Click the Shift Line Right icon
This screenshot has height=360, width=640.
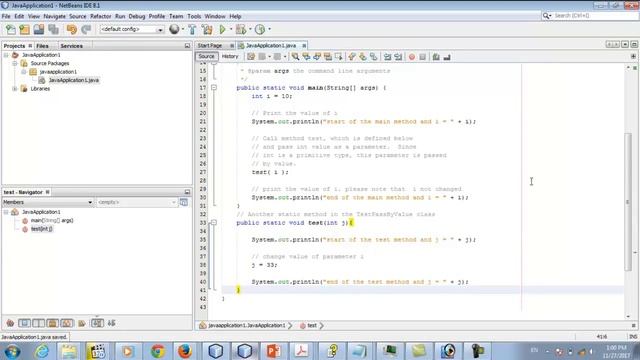pyautogui.click(x=398, y=57)
